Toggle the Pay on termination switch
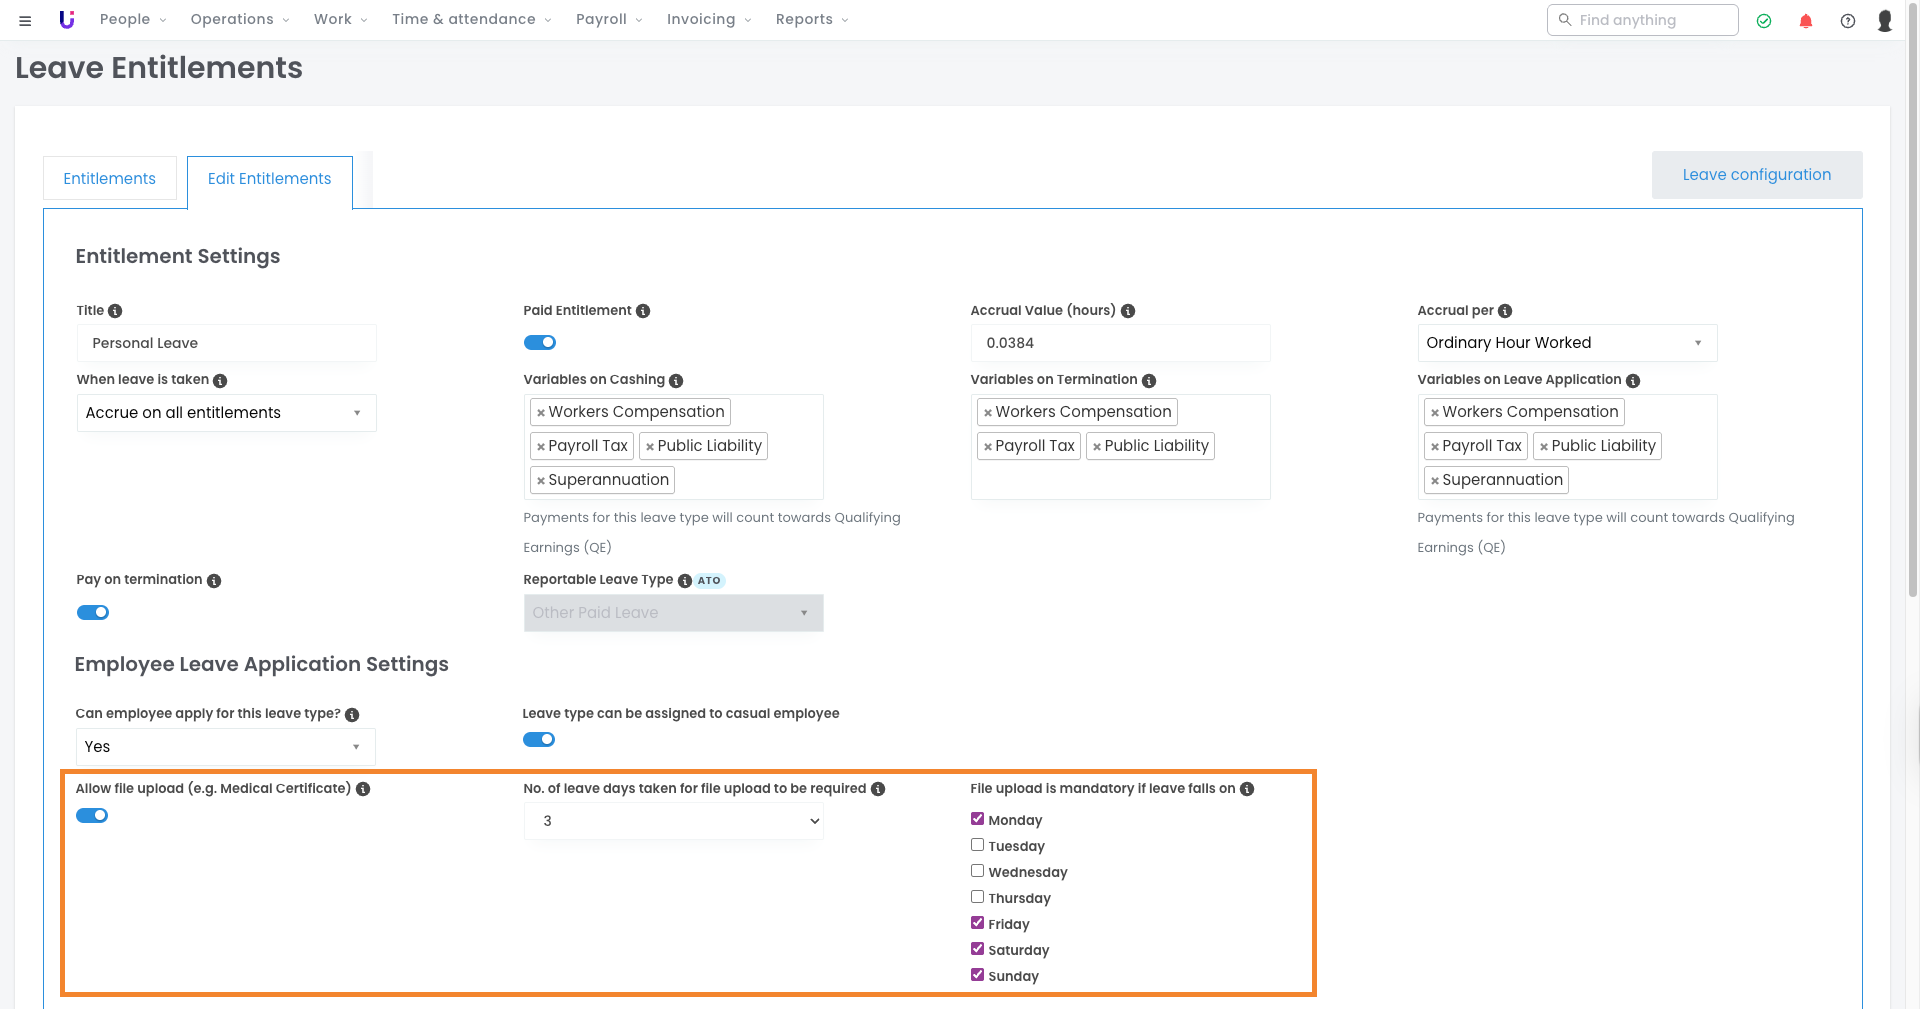1920x1009 pixels. click(x=93, y=613)
